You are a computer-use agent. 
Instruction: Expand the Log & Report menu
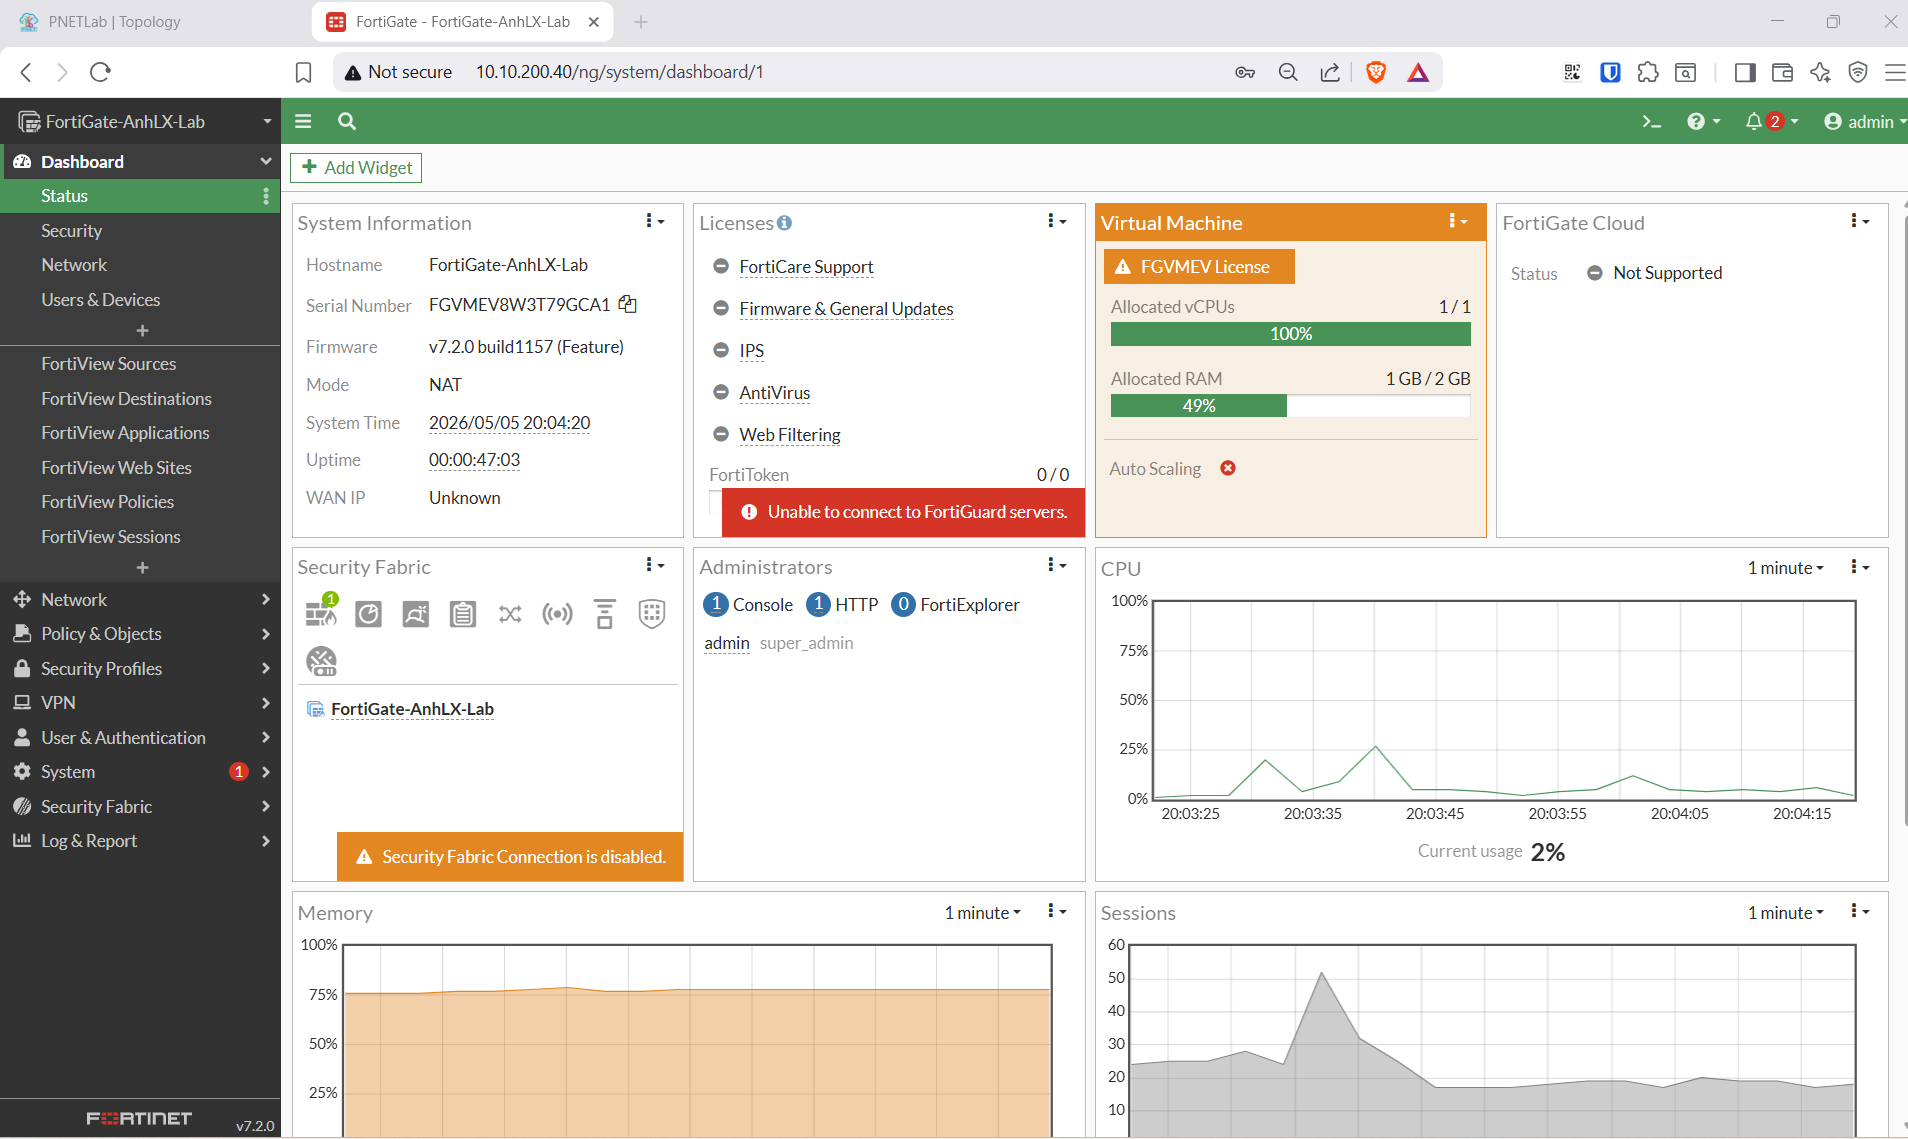click(x=140, y=841)
